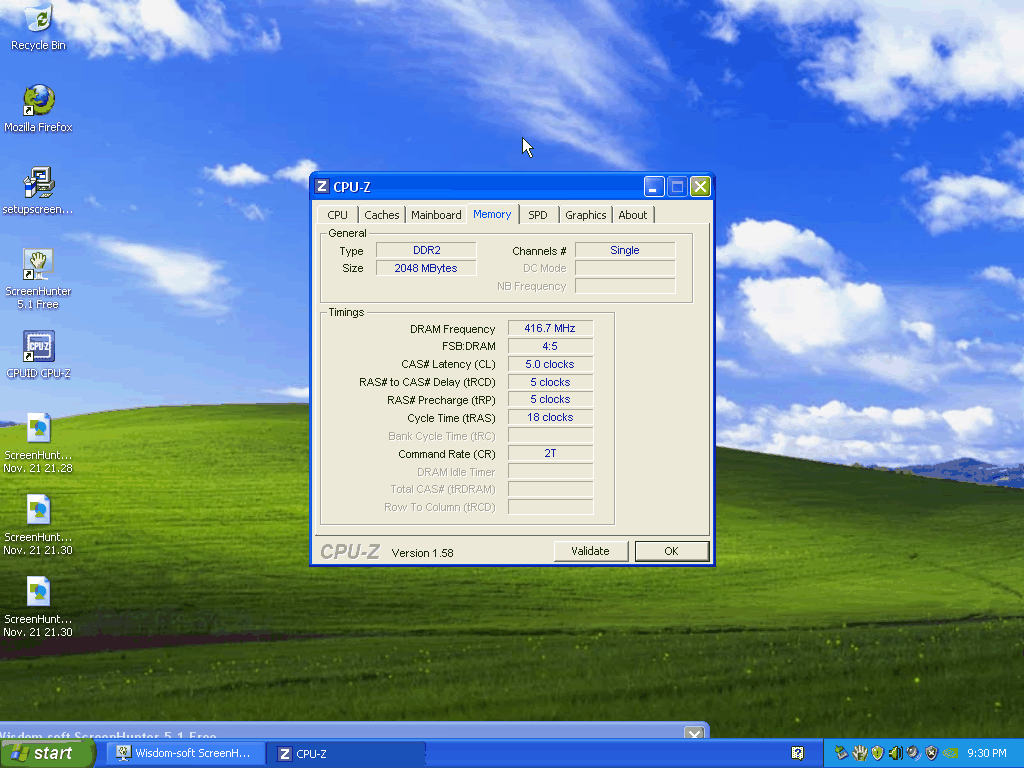
Task: Click the gray sound manager tray icon
Action: 913,753
